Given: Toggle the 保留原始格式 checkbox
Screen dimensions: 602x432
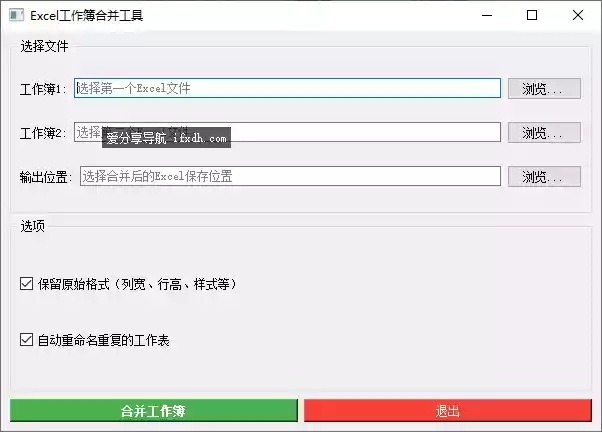Looking at the screenshot, I should pyautogui.click(x=27, y=284).
